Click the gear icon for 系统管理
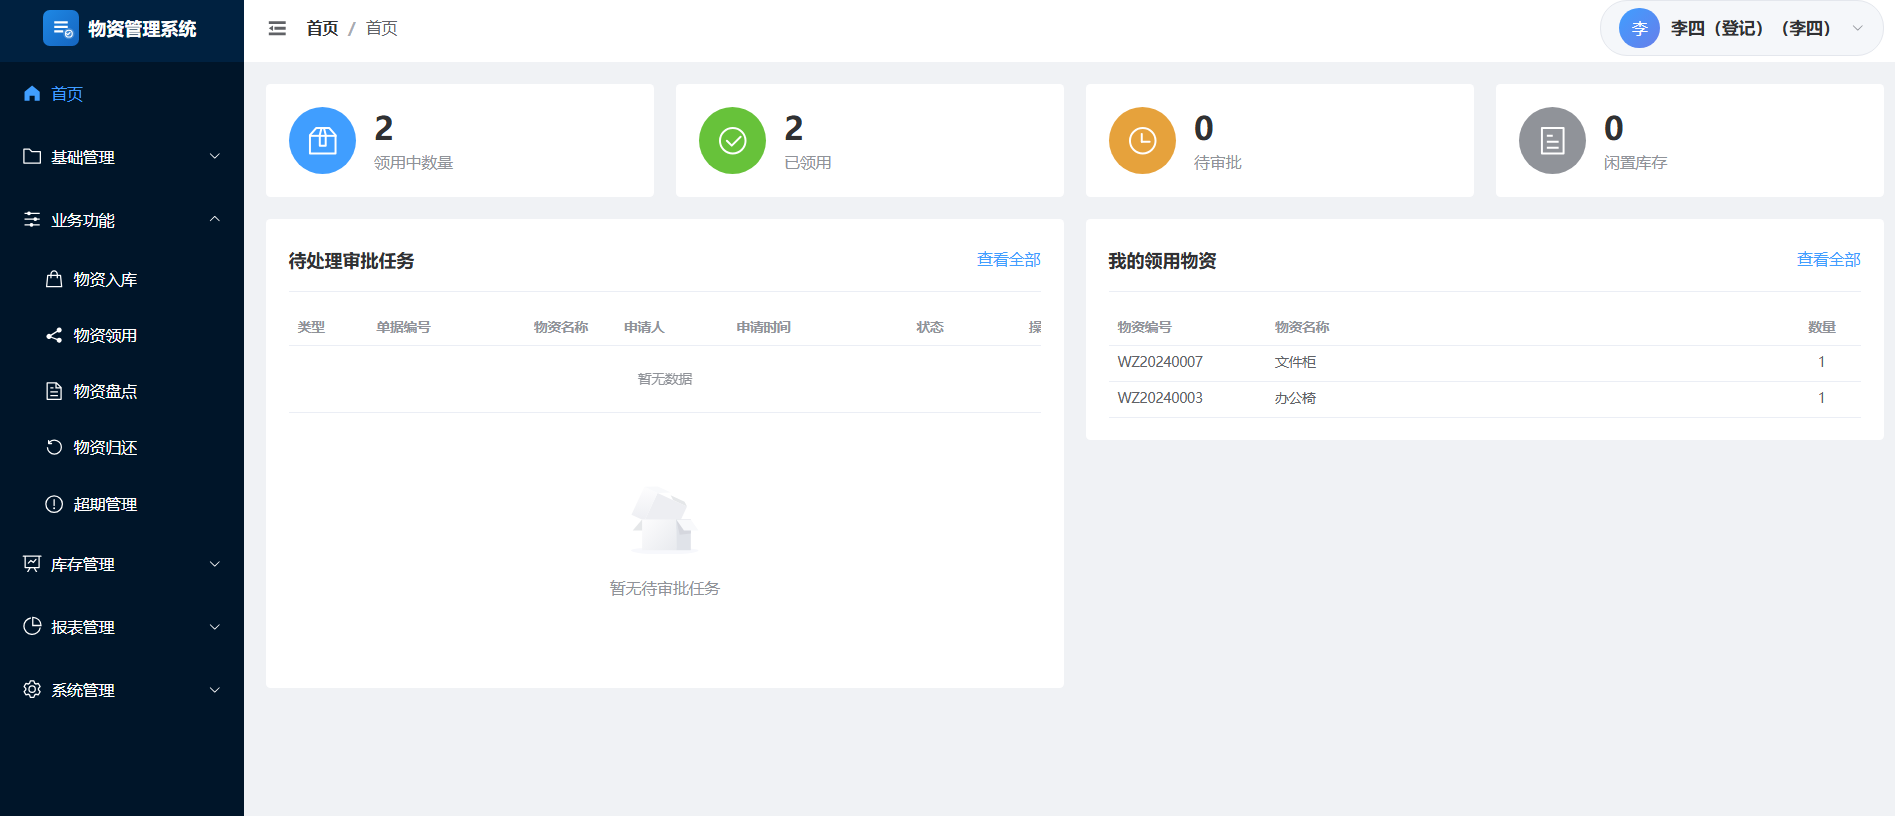This screenshot has height=816, width=1895. [32, 690]
